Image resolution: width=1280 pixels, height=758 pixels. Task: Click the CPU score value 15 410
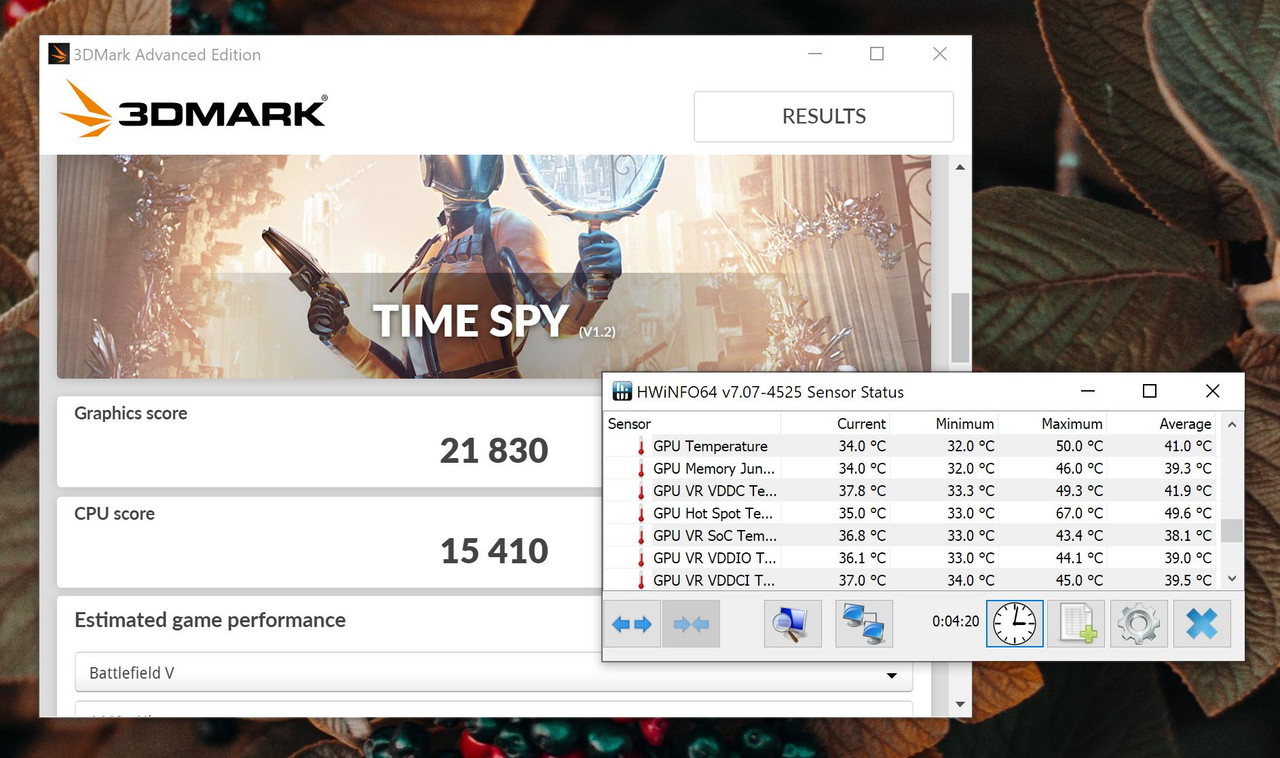(494, 551)
